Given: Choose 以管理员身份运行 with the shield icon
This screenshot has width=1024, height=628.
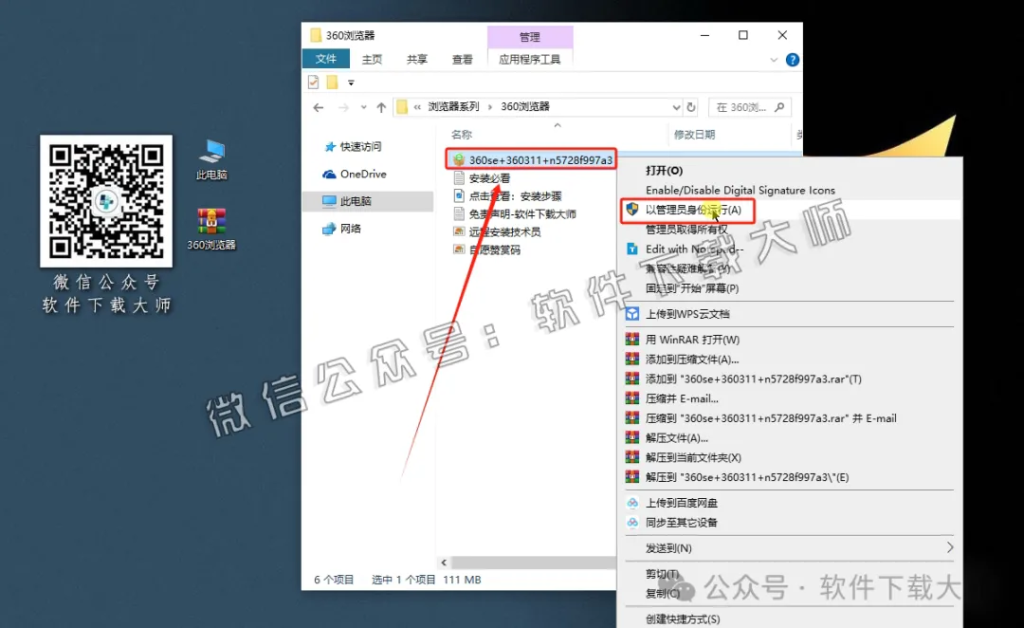Looking at the screenshot, I should (x=693, y=210).
